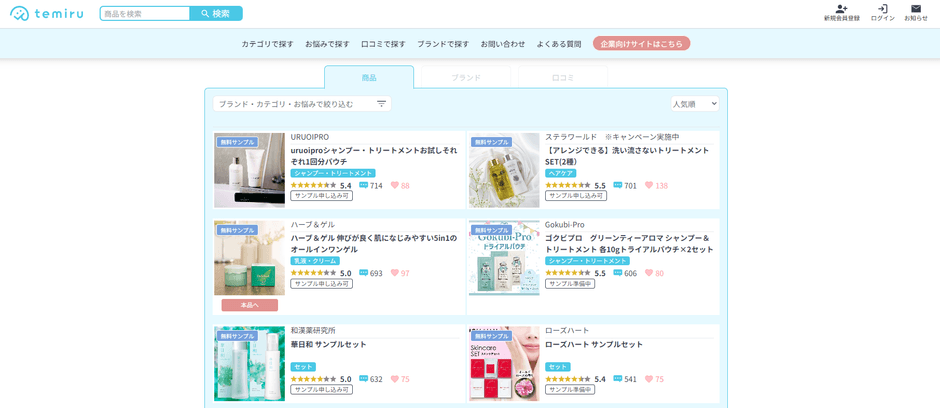940x408 pixels.
Task: Open the 人気順 sort dropdown
Action: click(x=695, y=104)
